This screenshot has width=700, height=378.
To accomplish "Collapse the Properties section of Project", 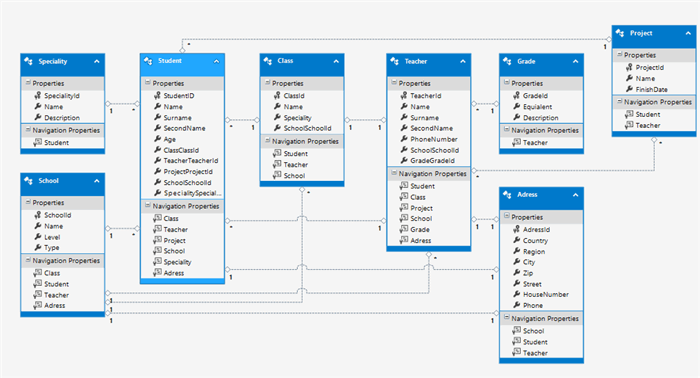I will tap(619, 54).
